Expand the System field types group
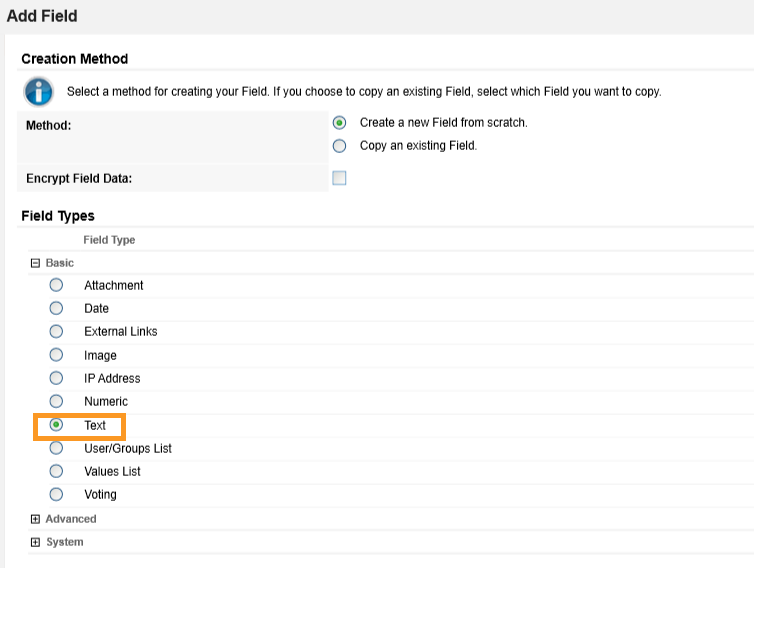The width and height of the screenshot is (777, 636). pos(35,542)
